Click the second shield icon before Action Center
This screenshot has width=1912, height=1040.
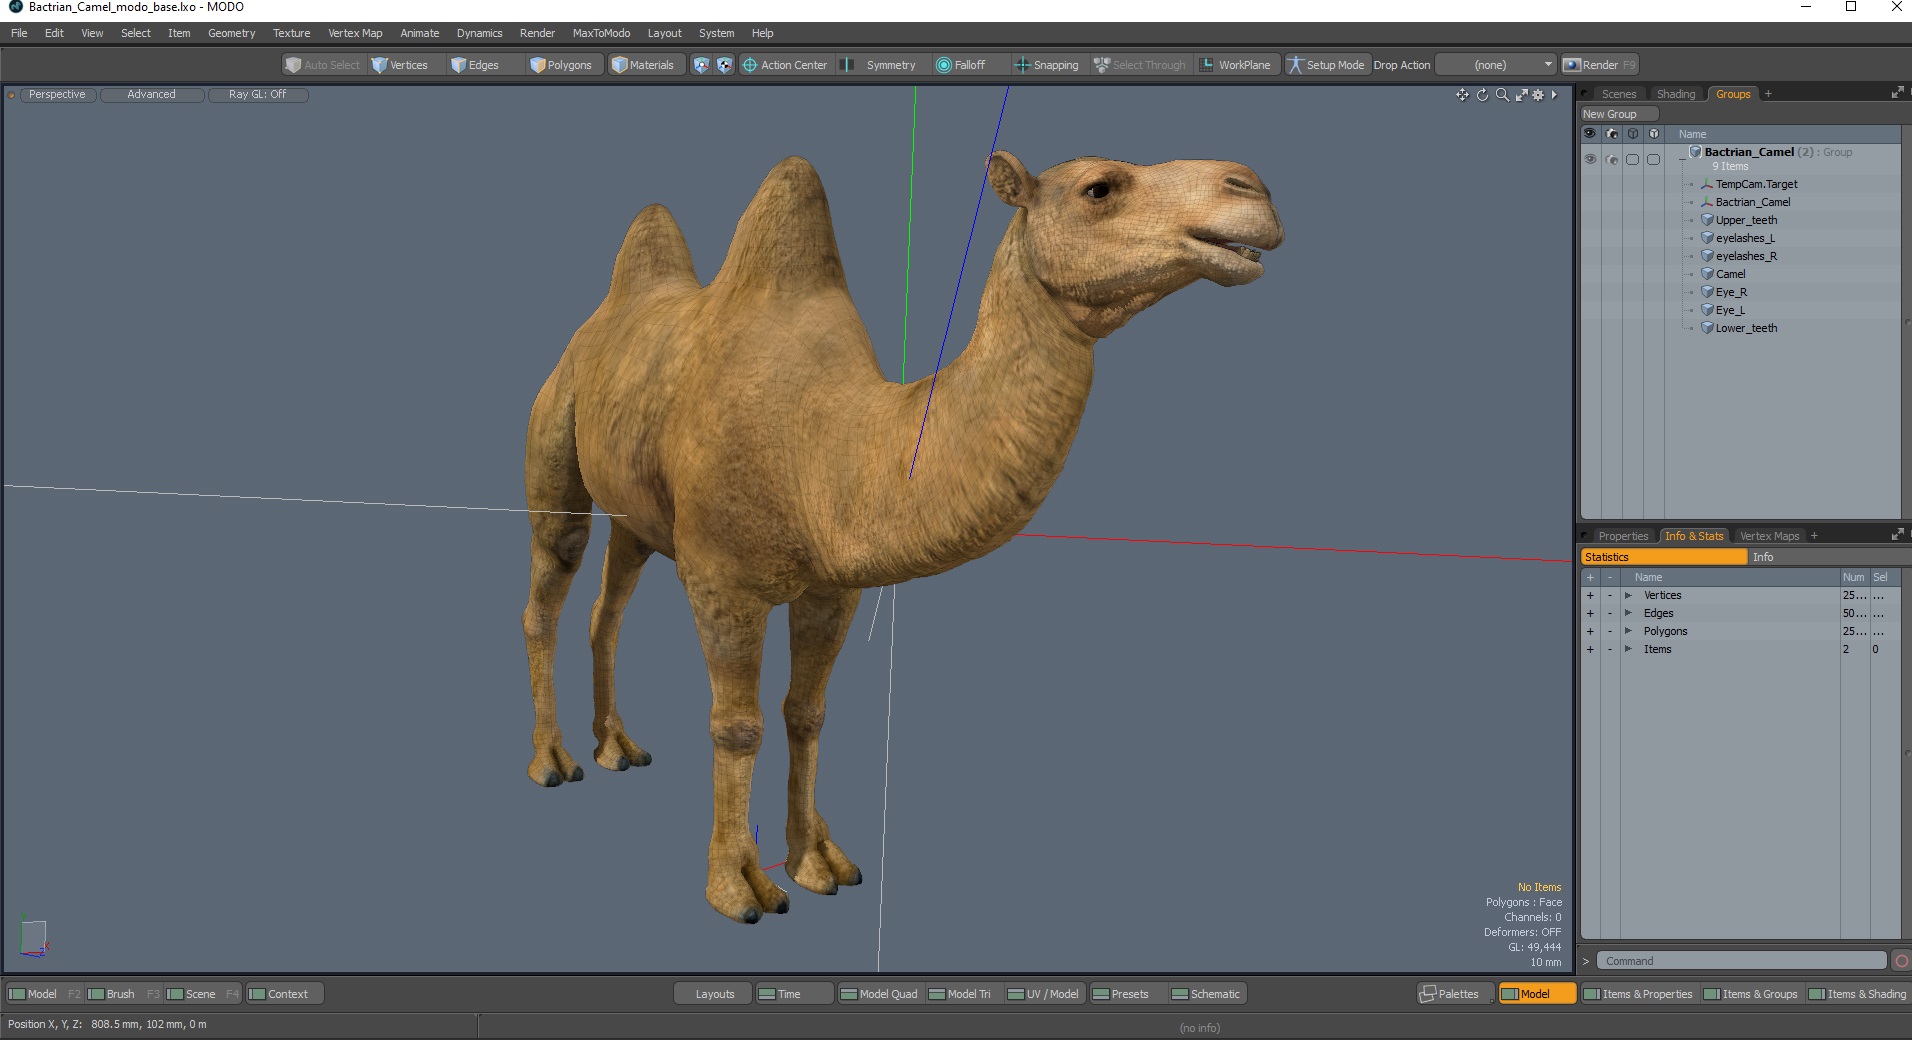point(725,65)
